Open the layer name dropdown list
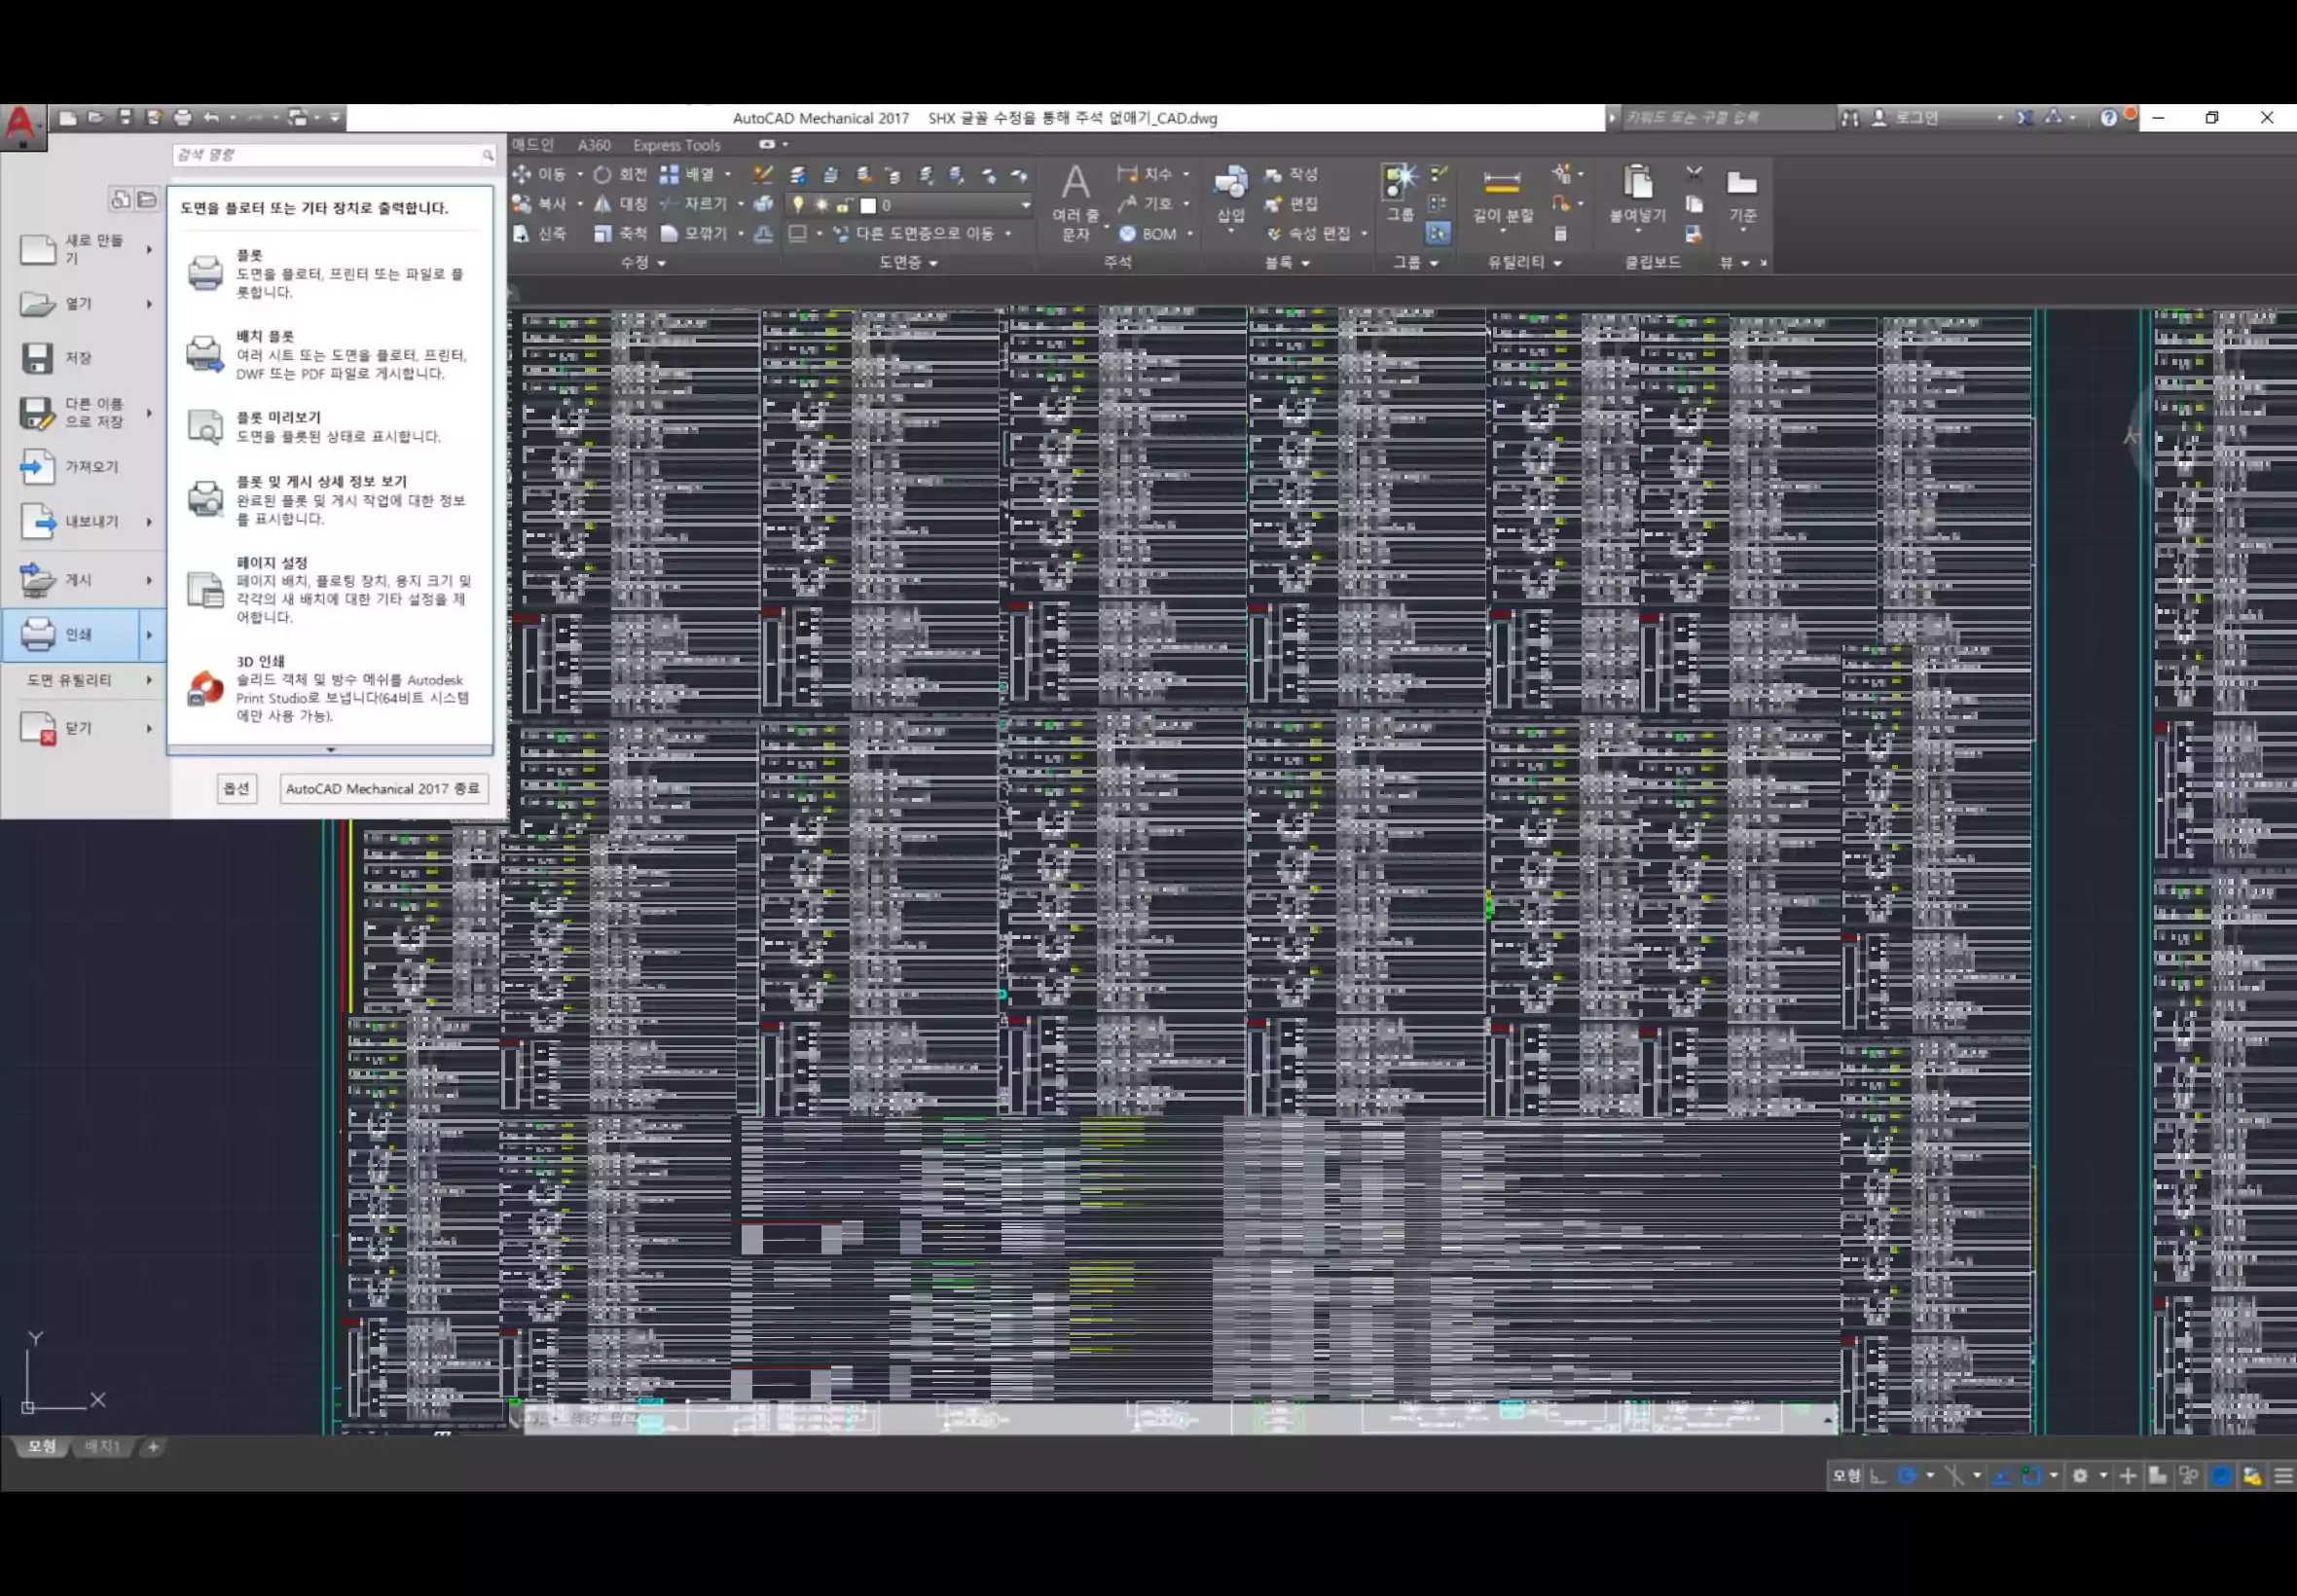This screenshot has width=2297, height=1596. coord(1025,205)
